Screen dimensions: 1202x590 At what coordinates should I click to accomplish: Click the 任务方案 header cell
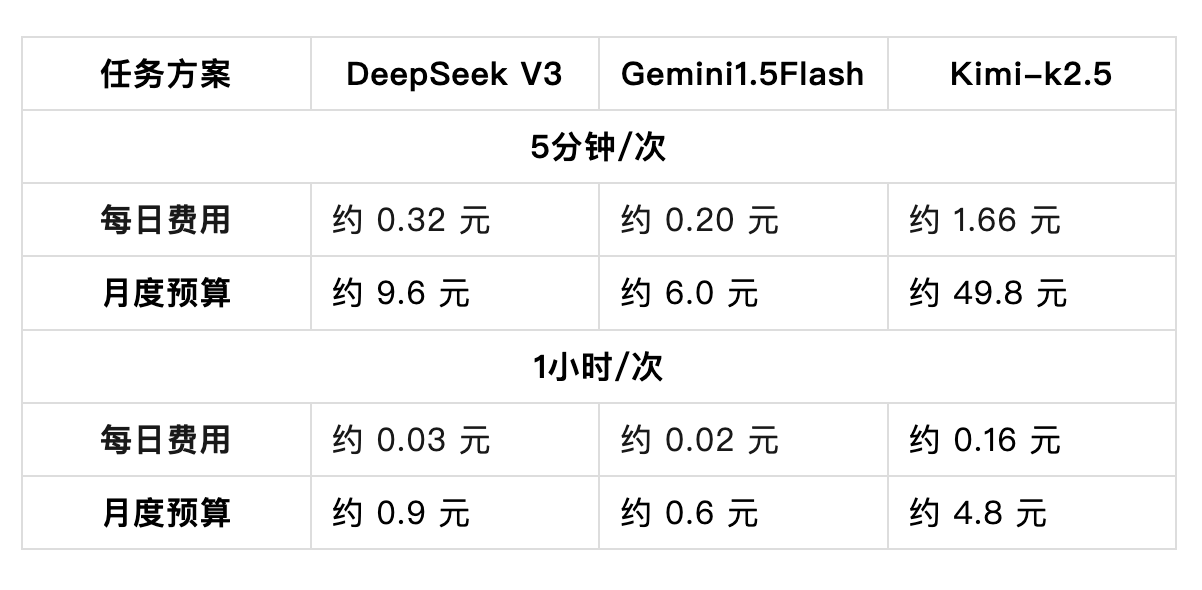(x=166, y=74)
